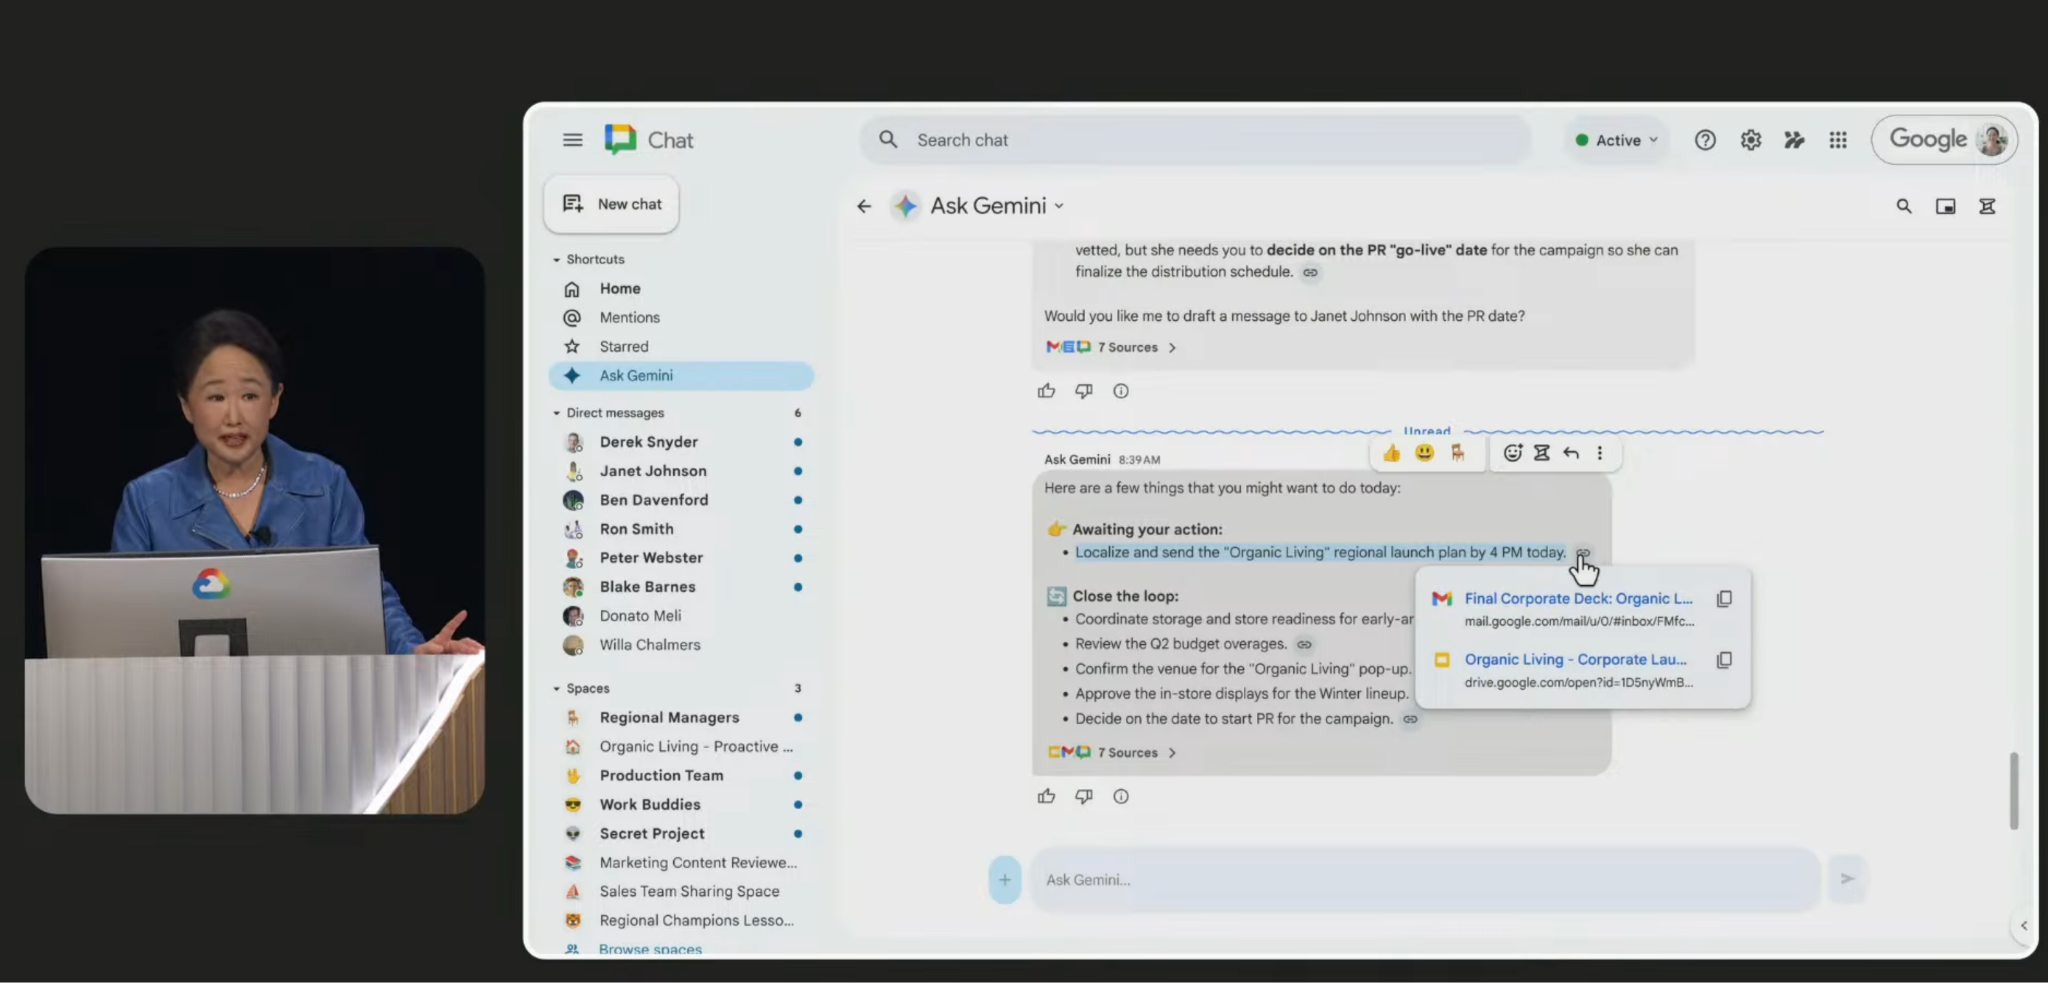The height and width of the screenshot is (983, 2048).
Task: Open the Google apps grid
Action: click(x=1838, y=140)
